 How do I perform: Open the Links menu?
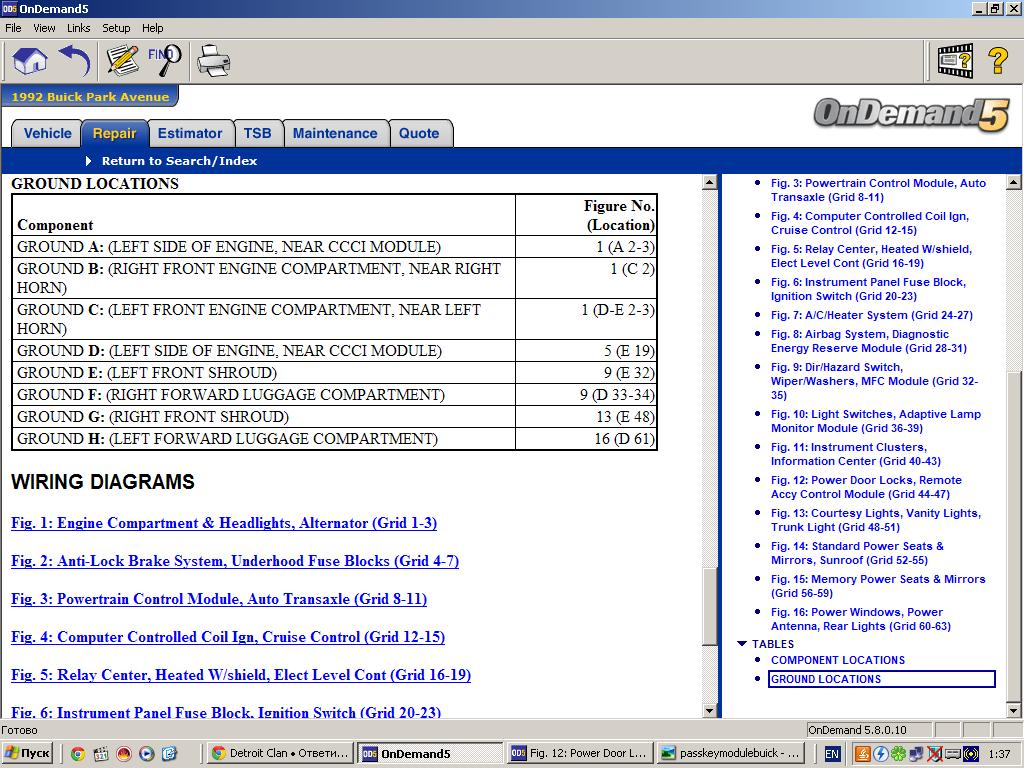coord(78,28)
